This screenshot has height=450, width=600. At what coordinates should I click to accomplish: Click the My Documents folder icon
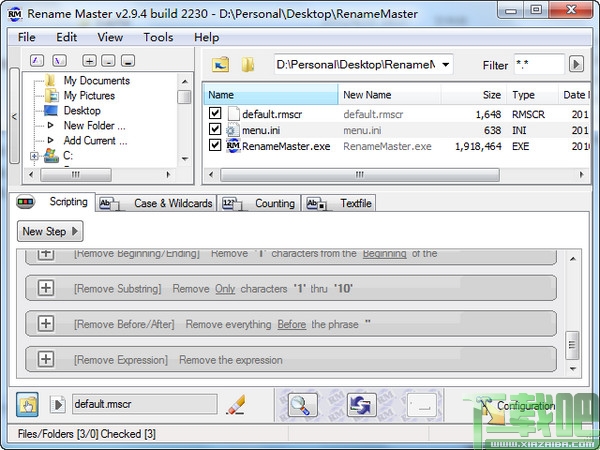[50, 80]
